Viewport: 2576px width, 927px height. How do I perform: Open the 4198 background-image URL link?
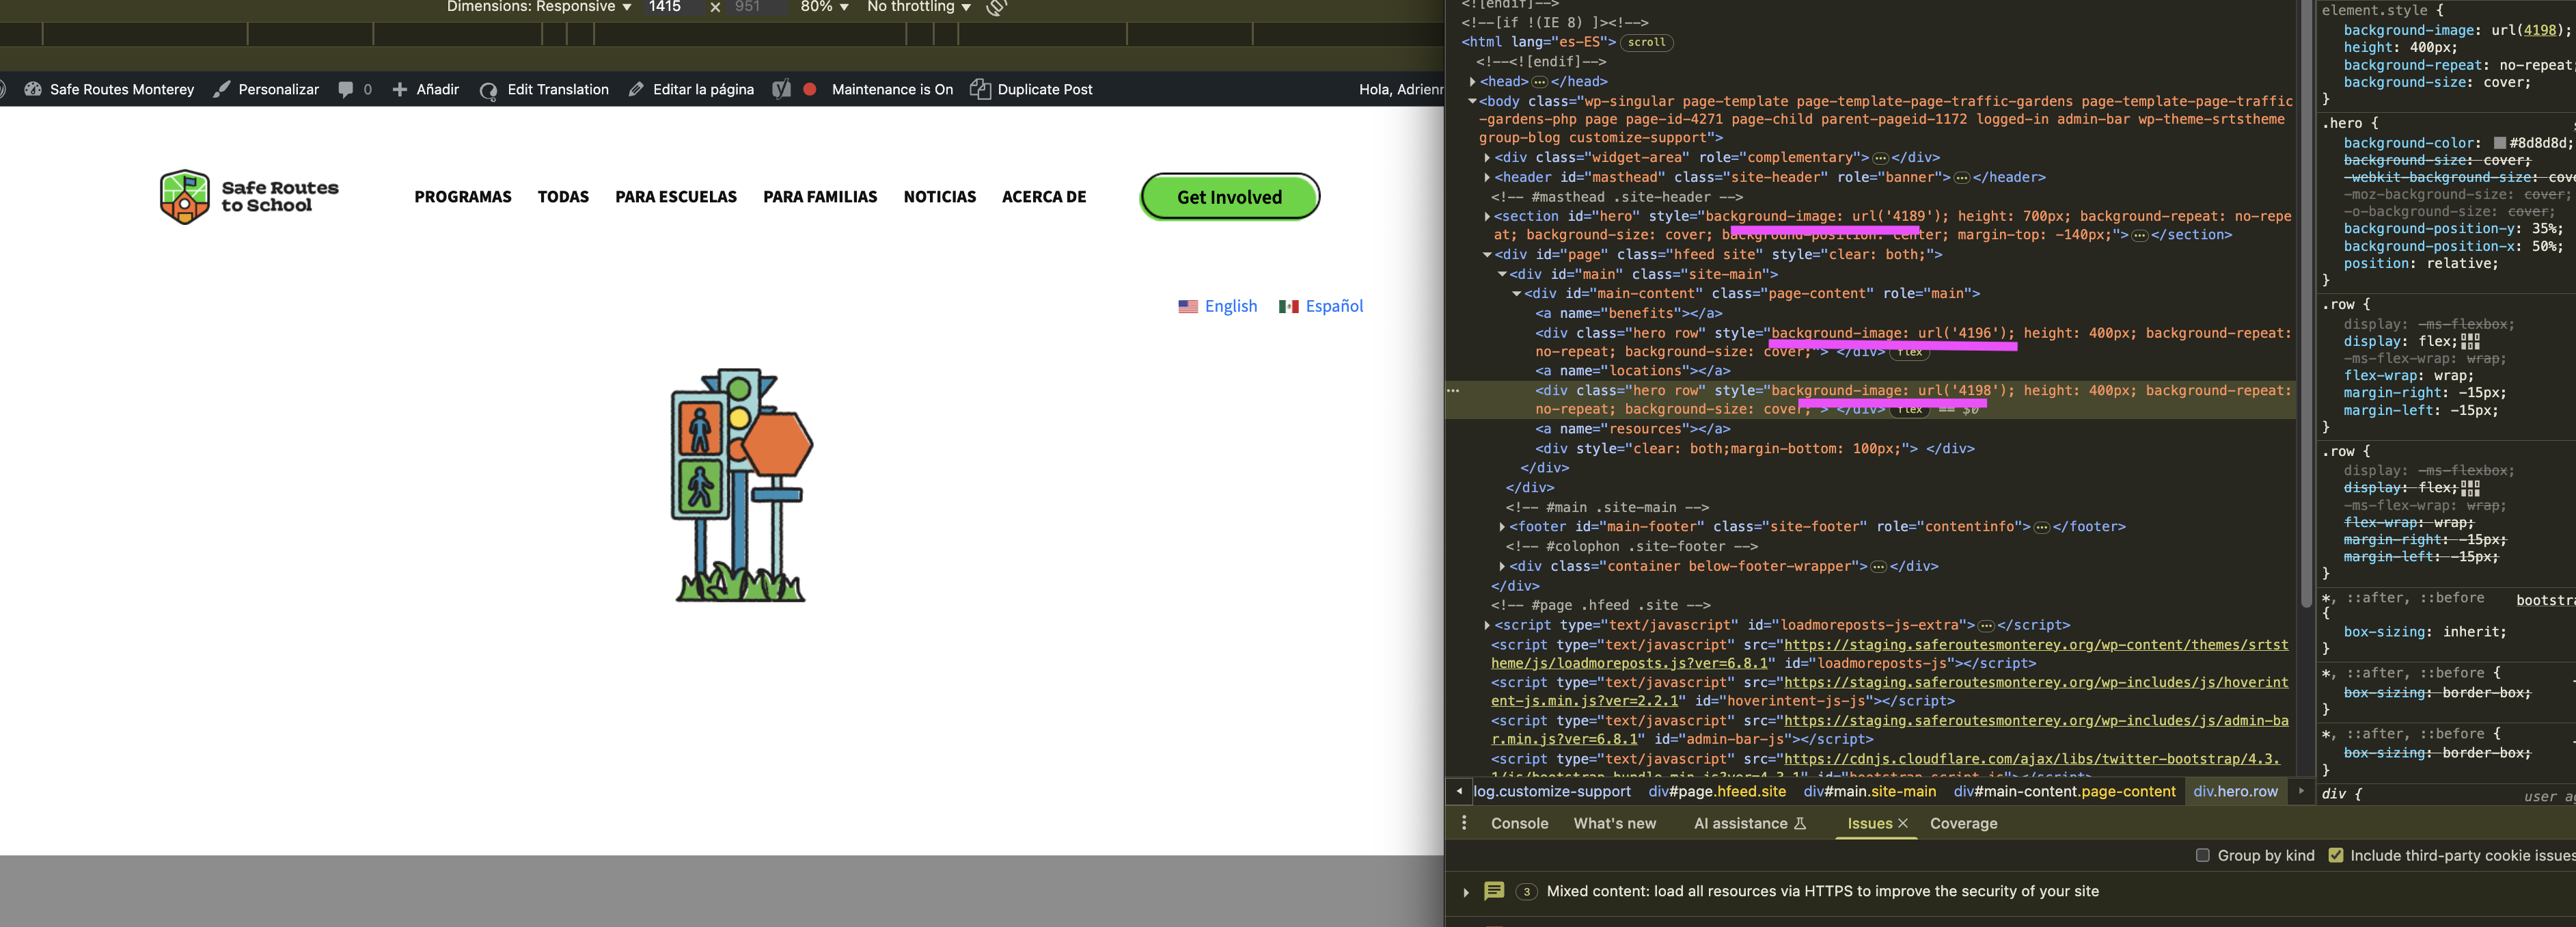[x=2539, y=30]
